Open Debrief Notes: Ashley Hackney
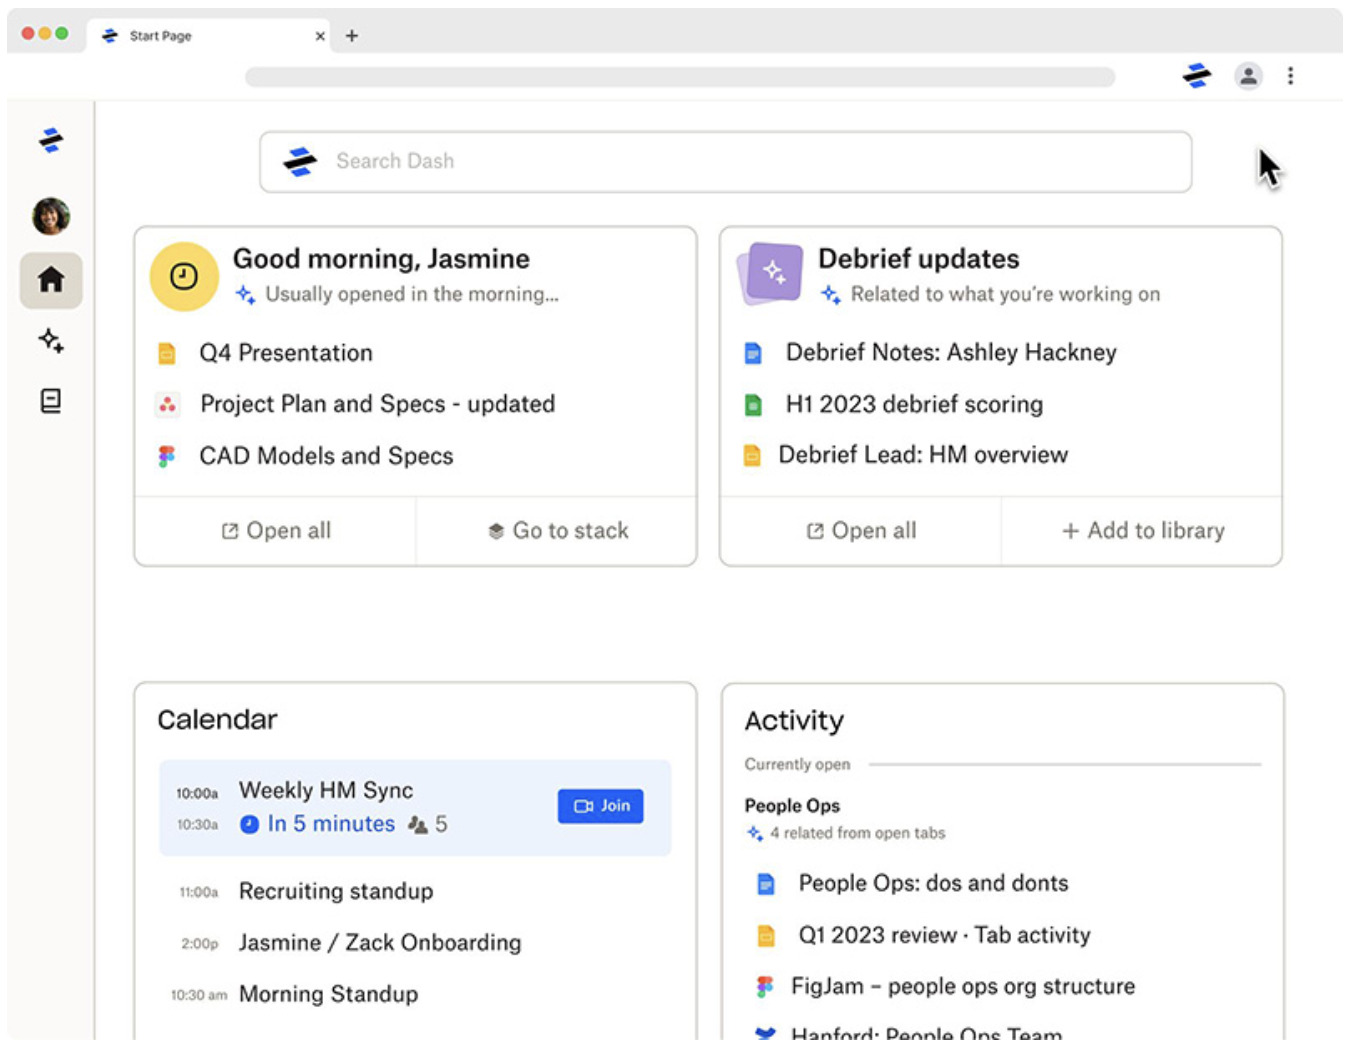1363x1046 pixels. coord(951,352)
